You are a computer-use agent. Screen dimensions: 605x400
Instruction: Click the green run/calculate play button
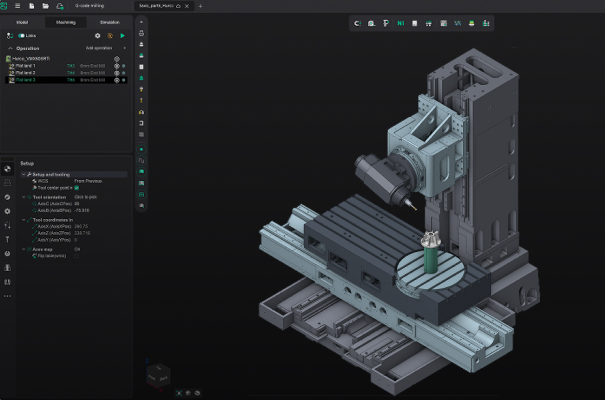123,36
